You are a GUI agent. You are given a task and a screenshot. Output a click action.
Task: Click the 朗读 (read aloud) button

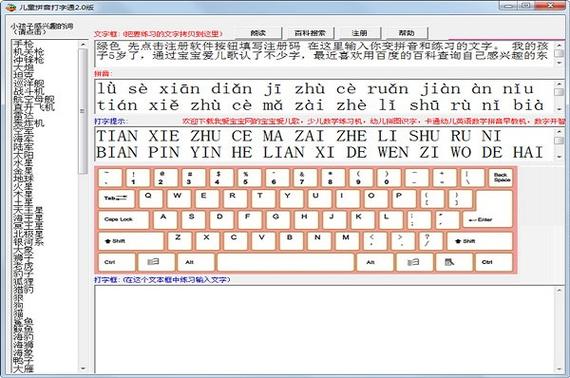click(x=258, y=33)
